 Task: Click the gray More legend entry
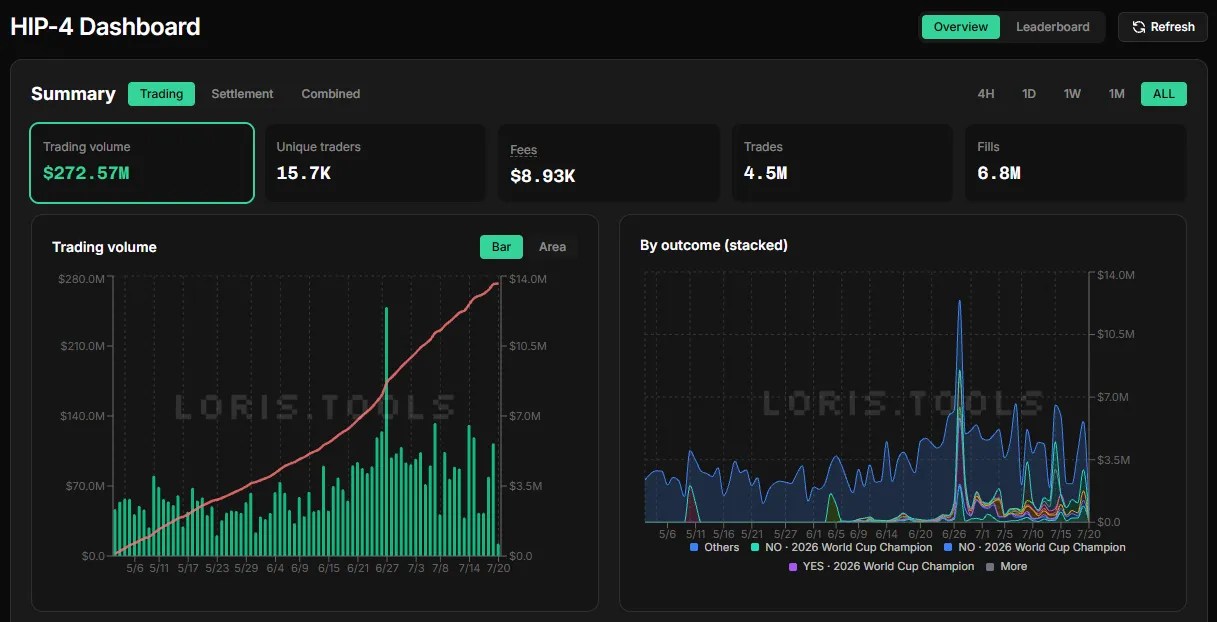pos(1006,566)
